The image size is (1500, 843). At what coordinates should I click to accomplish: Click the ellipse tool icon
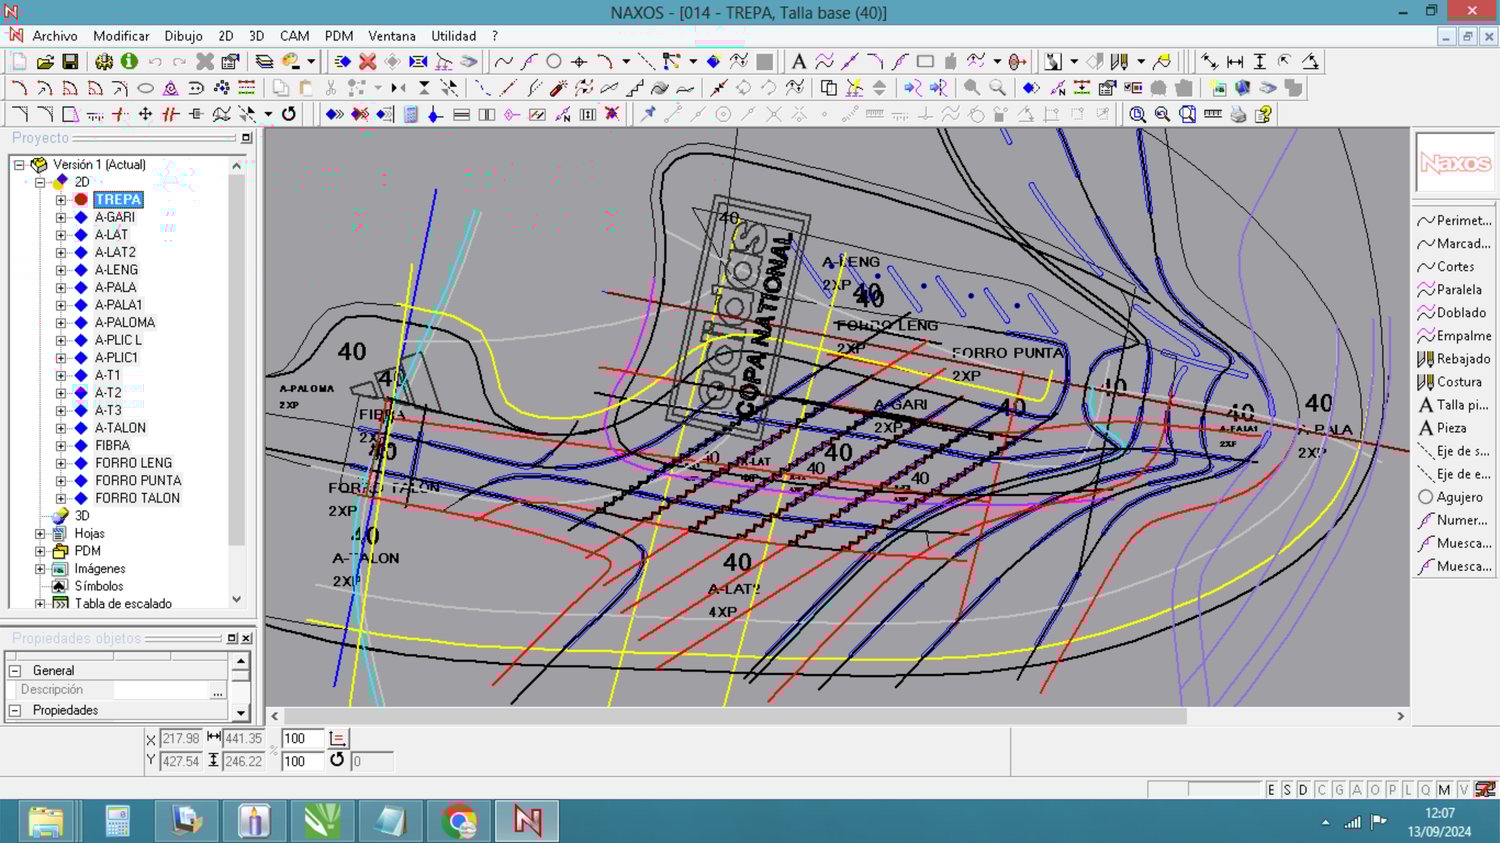[x=145, y=88]
